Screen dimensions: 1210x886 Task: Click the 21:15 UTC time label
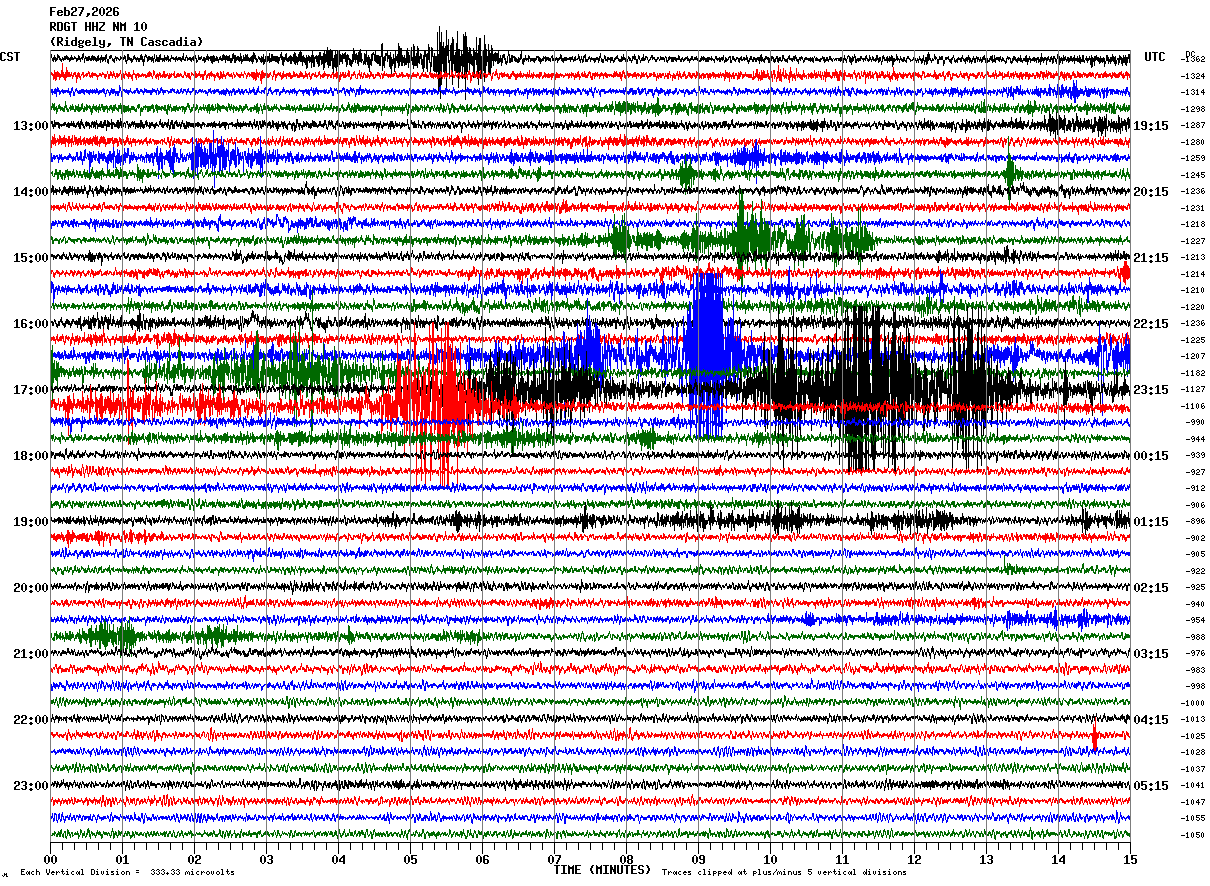(x=1151, y=258)
